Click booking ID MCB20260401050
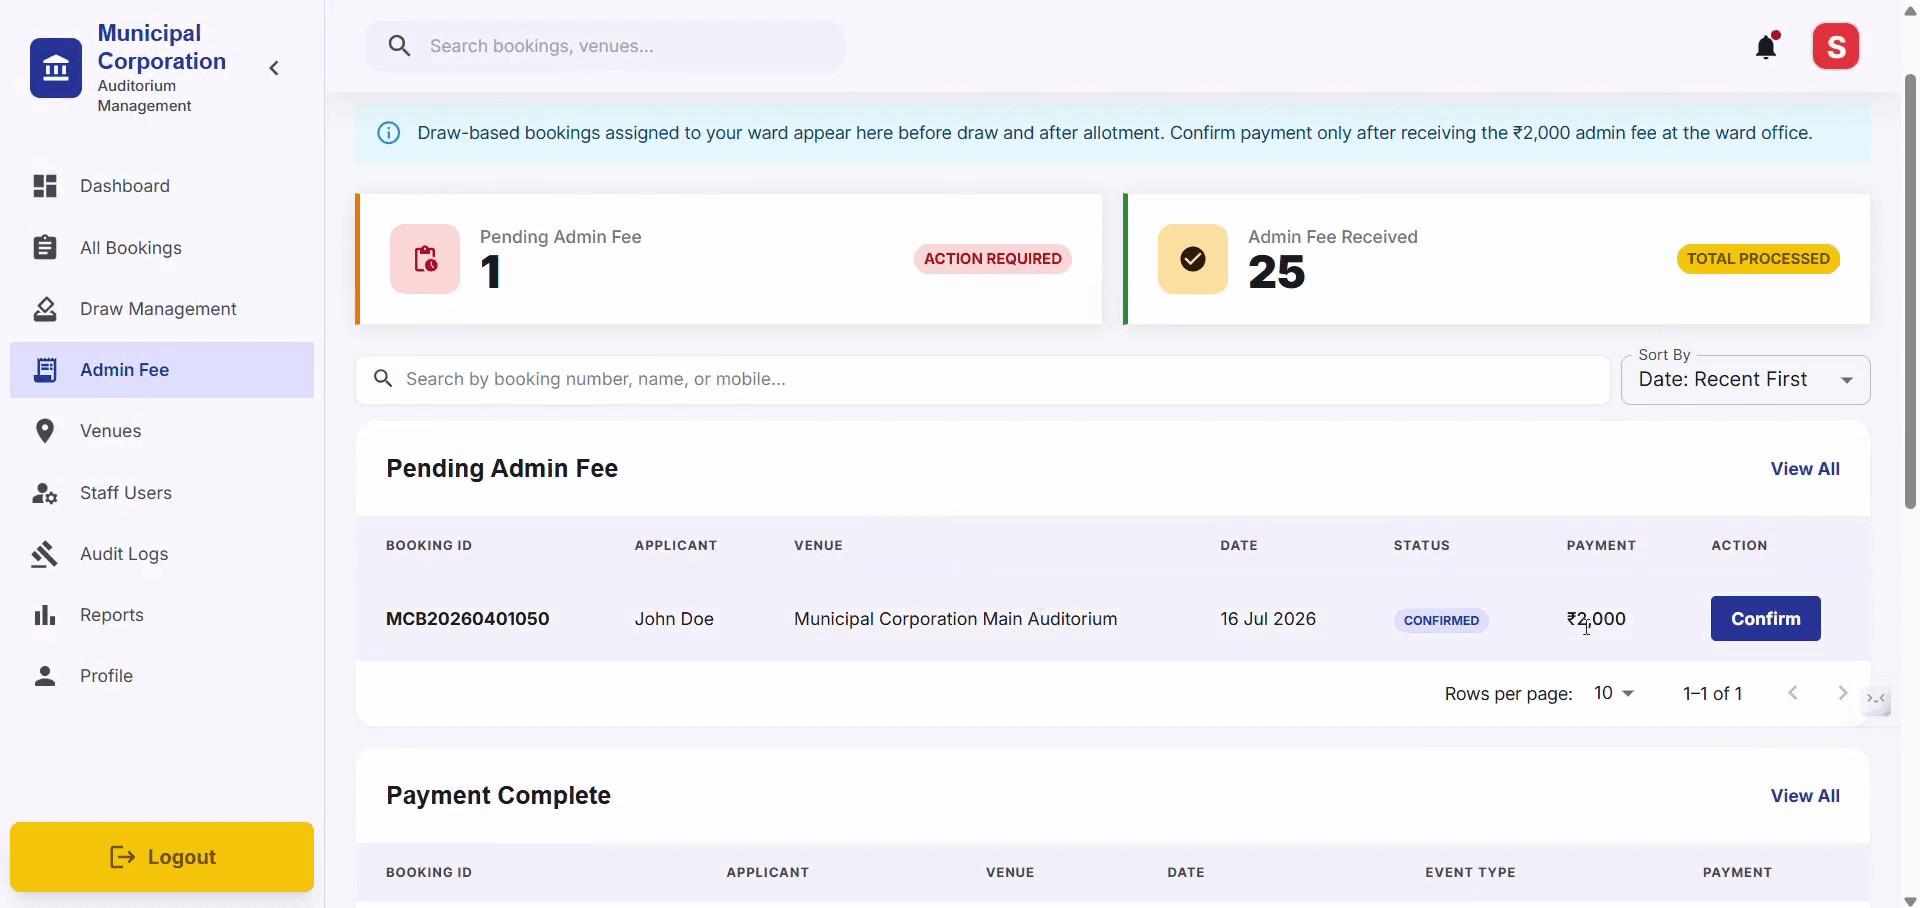Viewport: 1920px width, 908px height. point(468,619)
